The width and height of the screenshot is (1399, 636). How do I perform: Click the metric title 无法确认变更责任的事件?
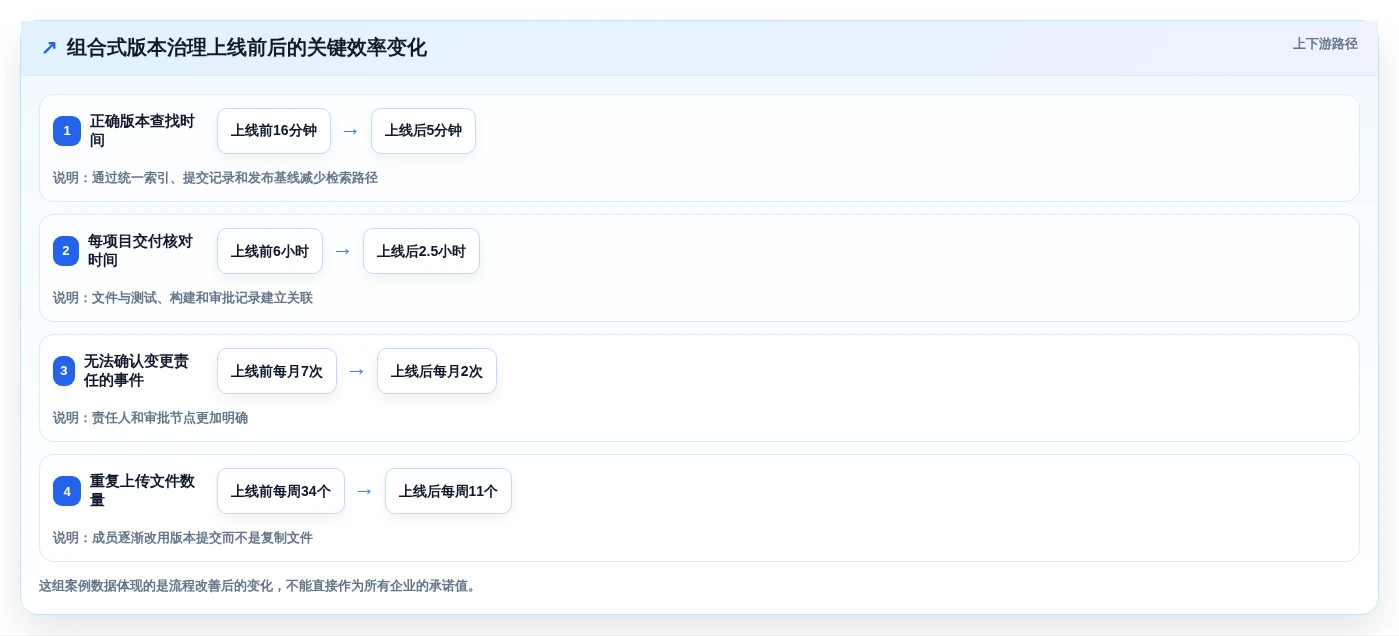(x=136, y=371)
